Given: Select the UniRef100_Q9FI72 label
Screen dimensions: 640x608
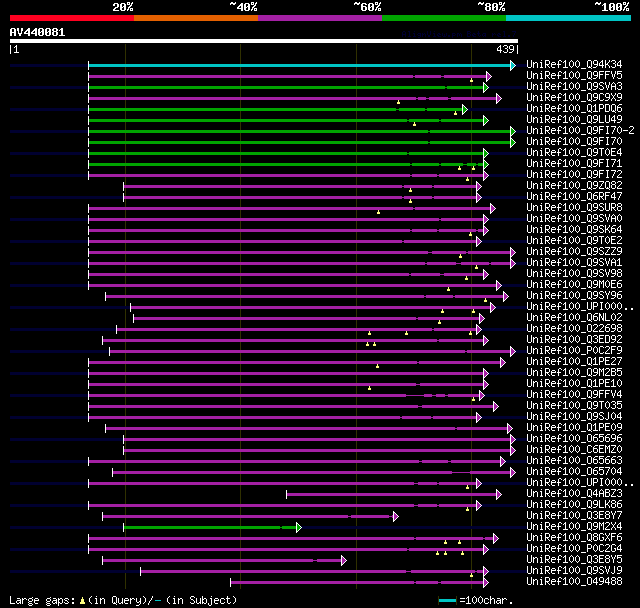Looking at the screenshot, I should (x=574, y=174).
